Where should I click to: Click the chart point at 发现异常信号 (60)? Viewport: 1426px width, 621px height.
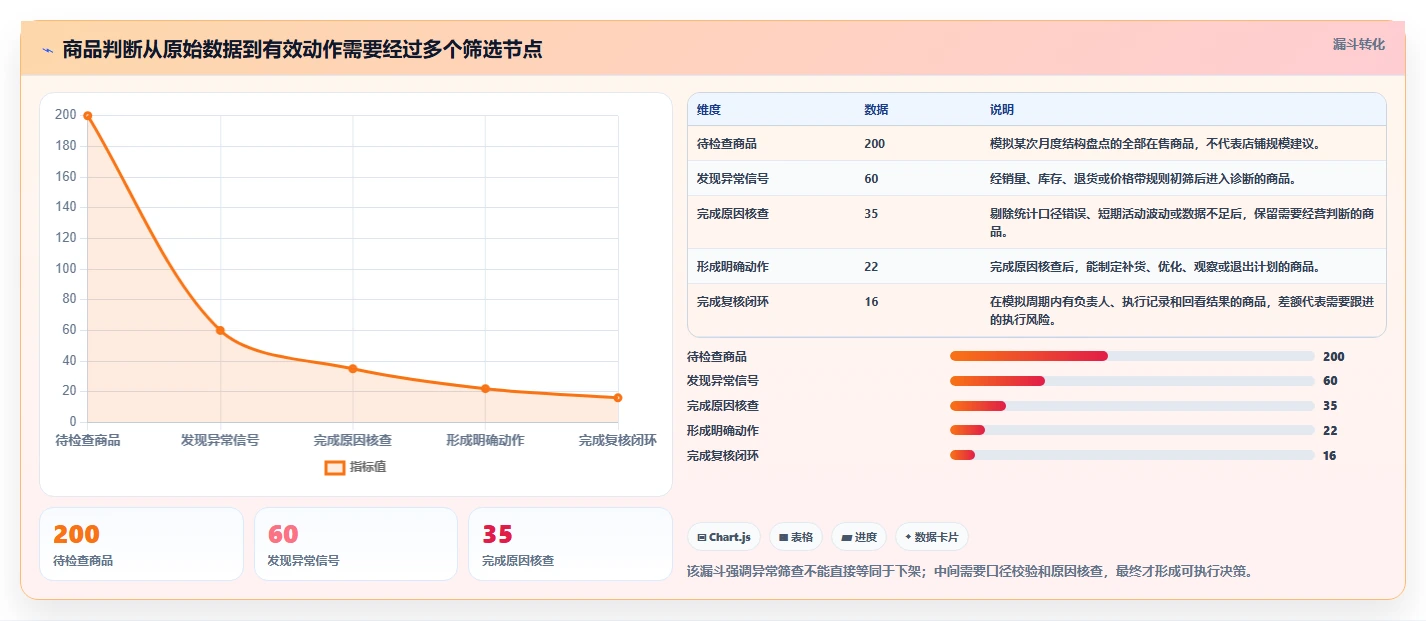(220, 330)
